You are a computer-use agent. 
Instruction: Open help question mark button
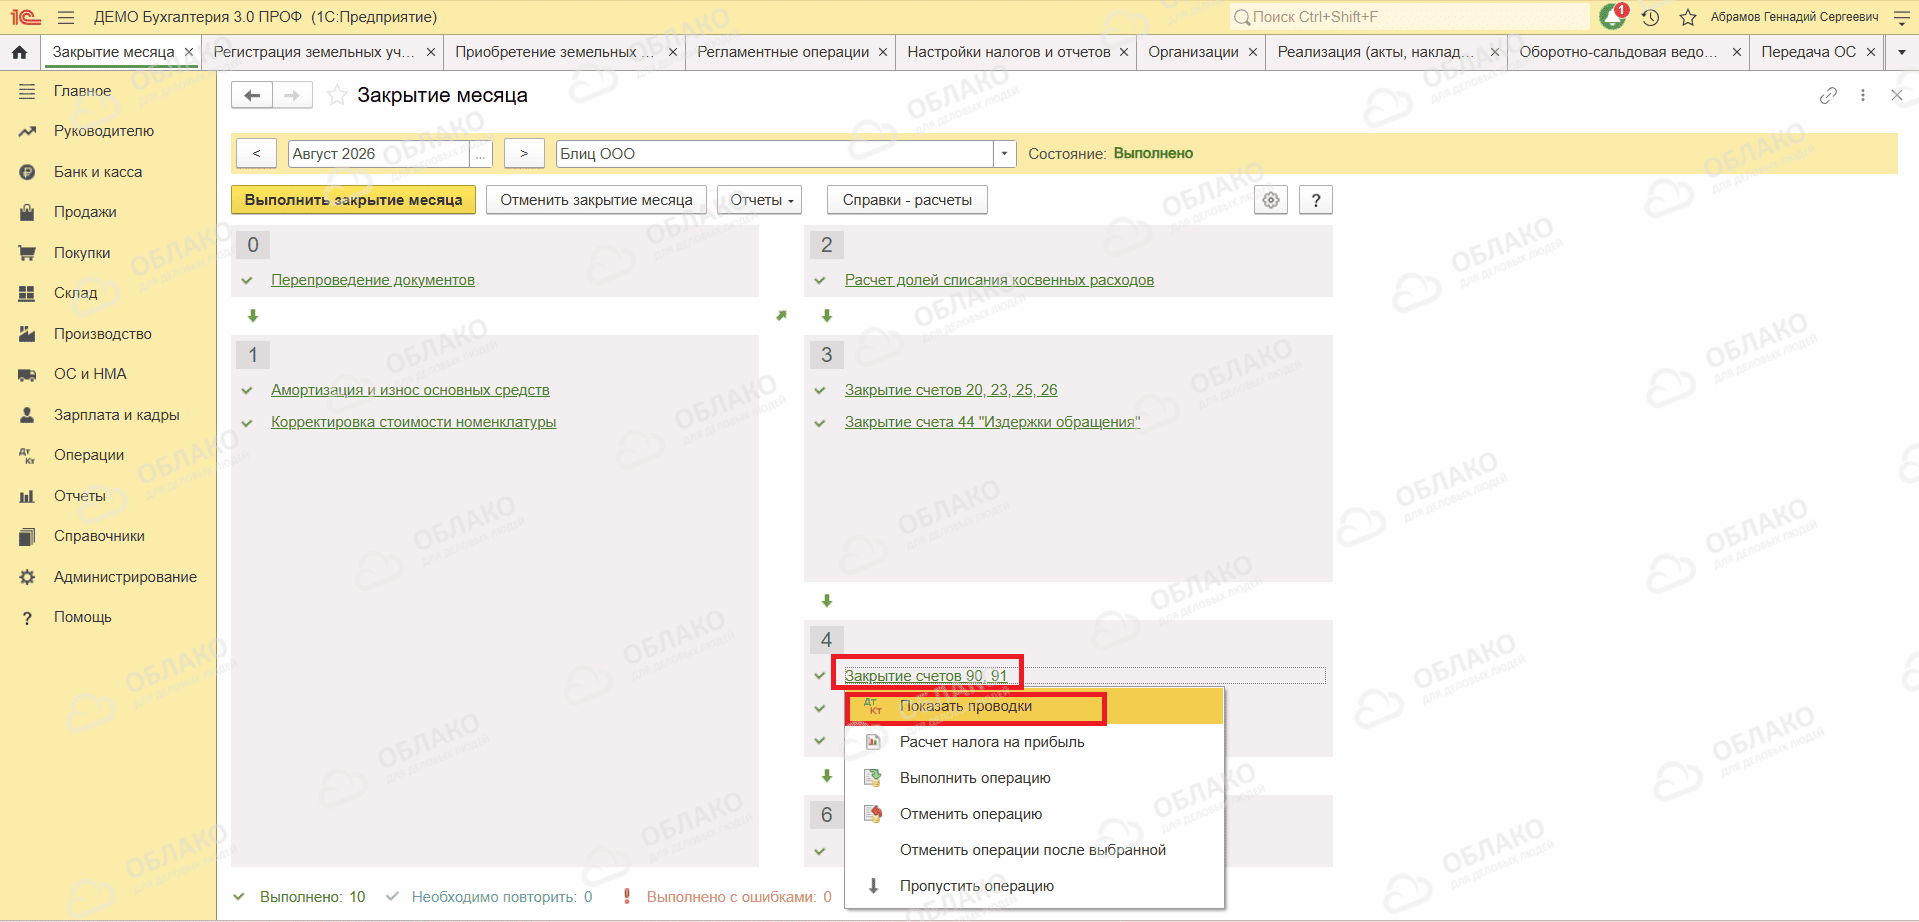(1316, 200)
